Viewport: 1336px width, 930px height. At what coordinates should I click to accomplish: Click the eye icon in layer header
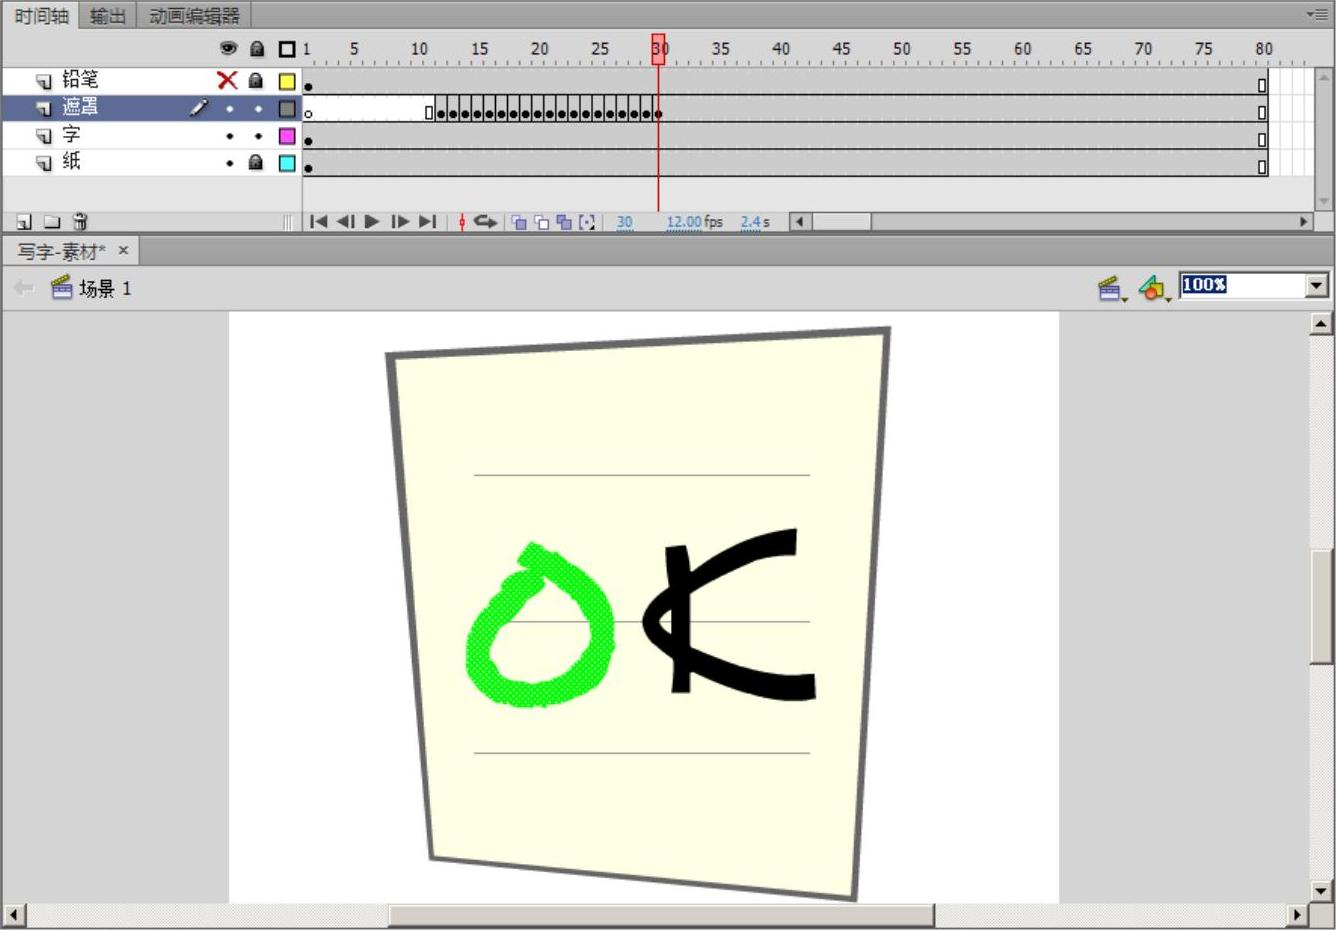[x=229, y=48]
